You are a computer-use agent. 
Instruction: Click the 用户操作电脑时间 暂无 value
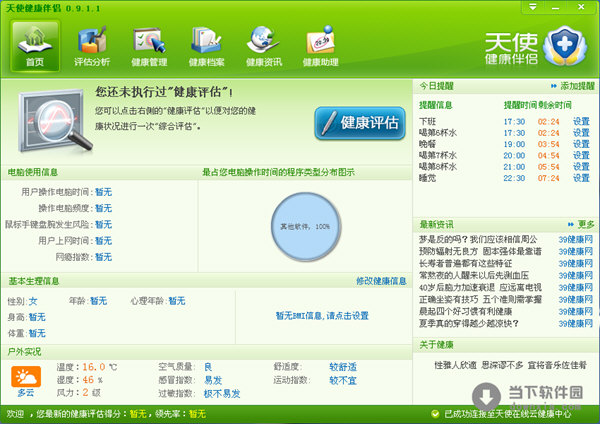103,192
